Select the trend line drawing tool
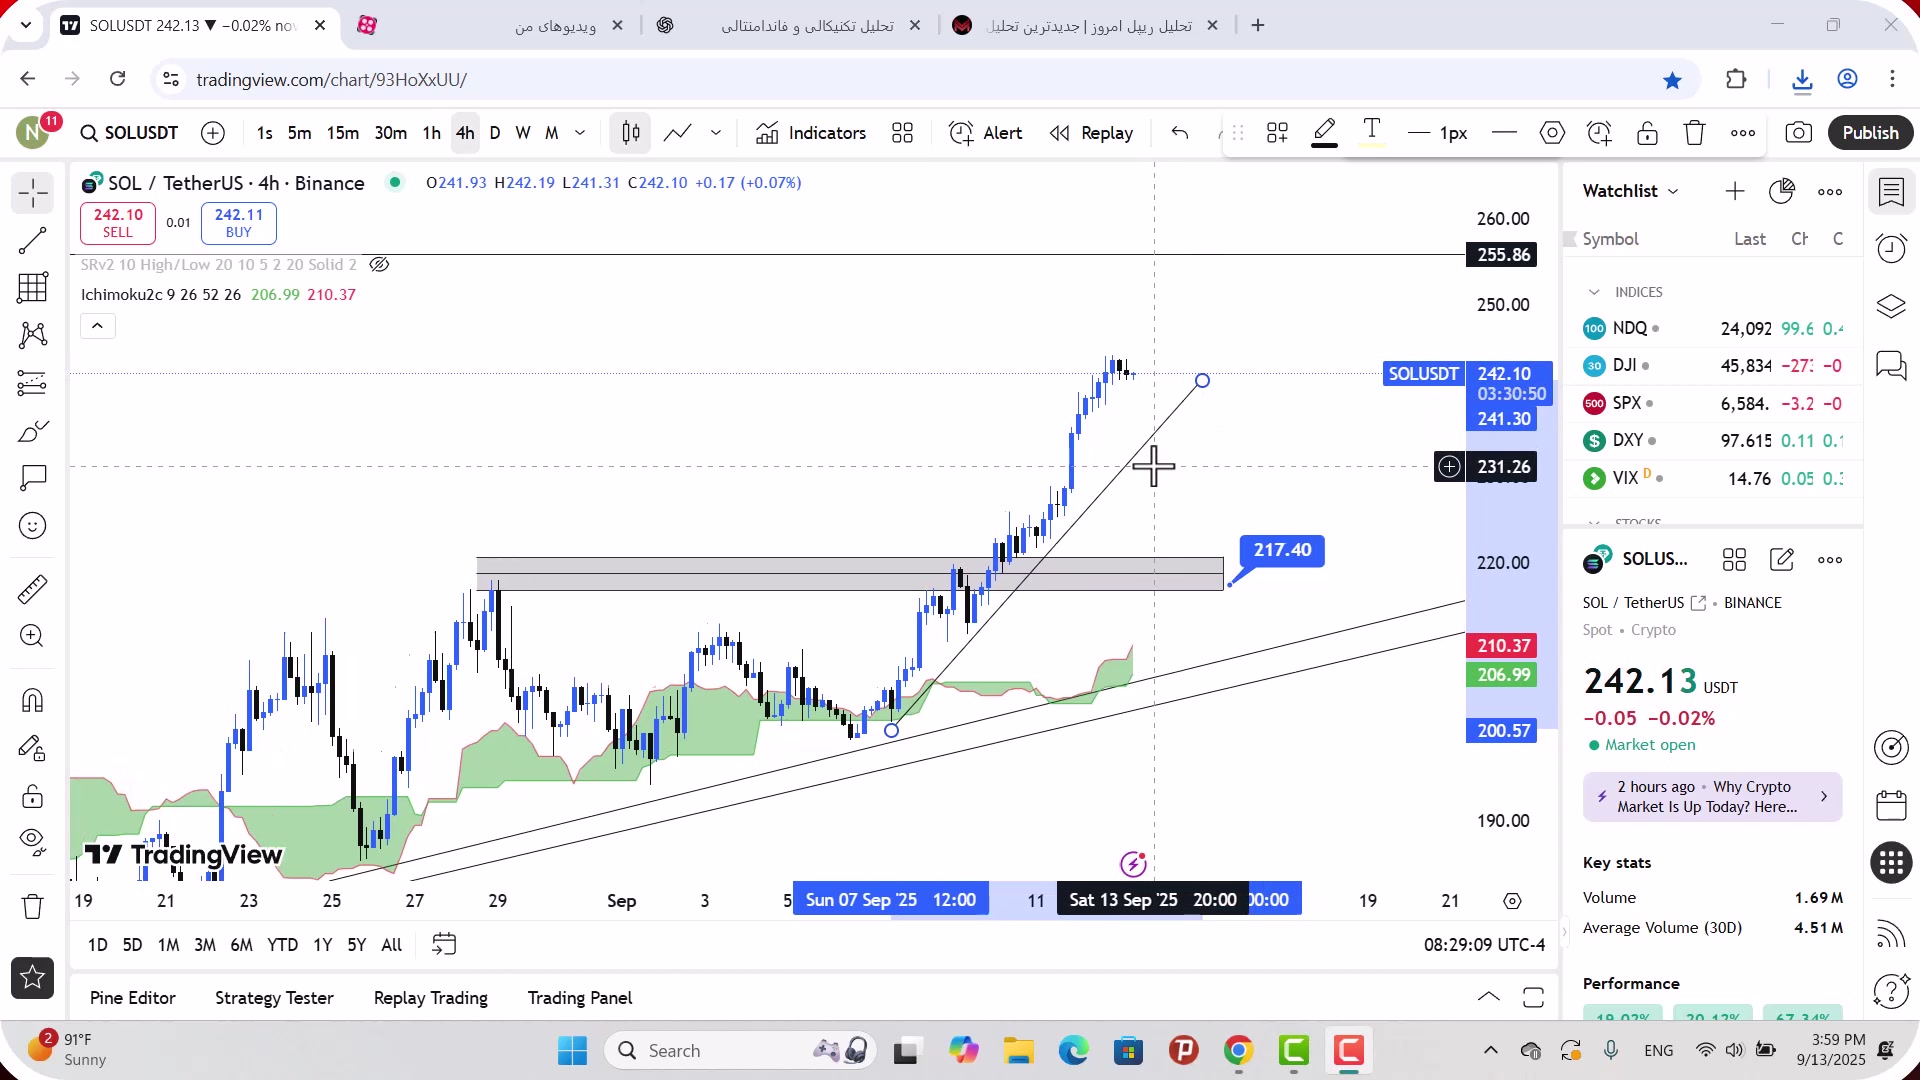 tap(32, 240)
